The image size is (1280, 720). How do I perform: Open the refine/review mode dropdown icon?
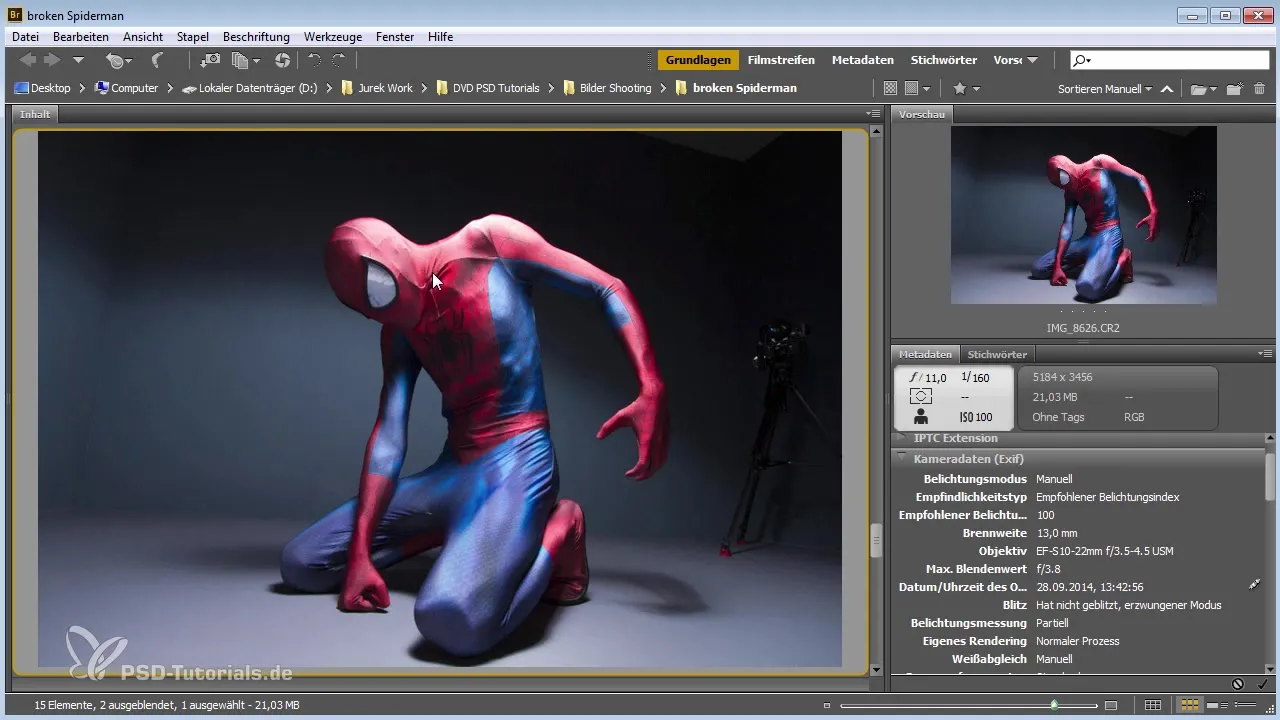(245, 61)
